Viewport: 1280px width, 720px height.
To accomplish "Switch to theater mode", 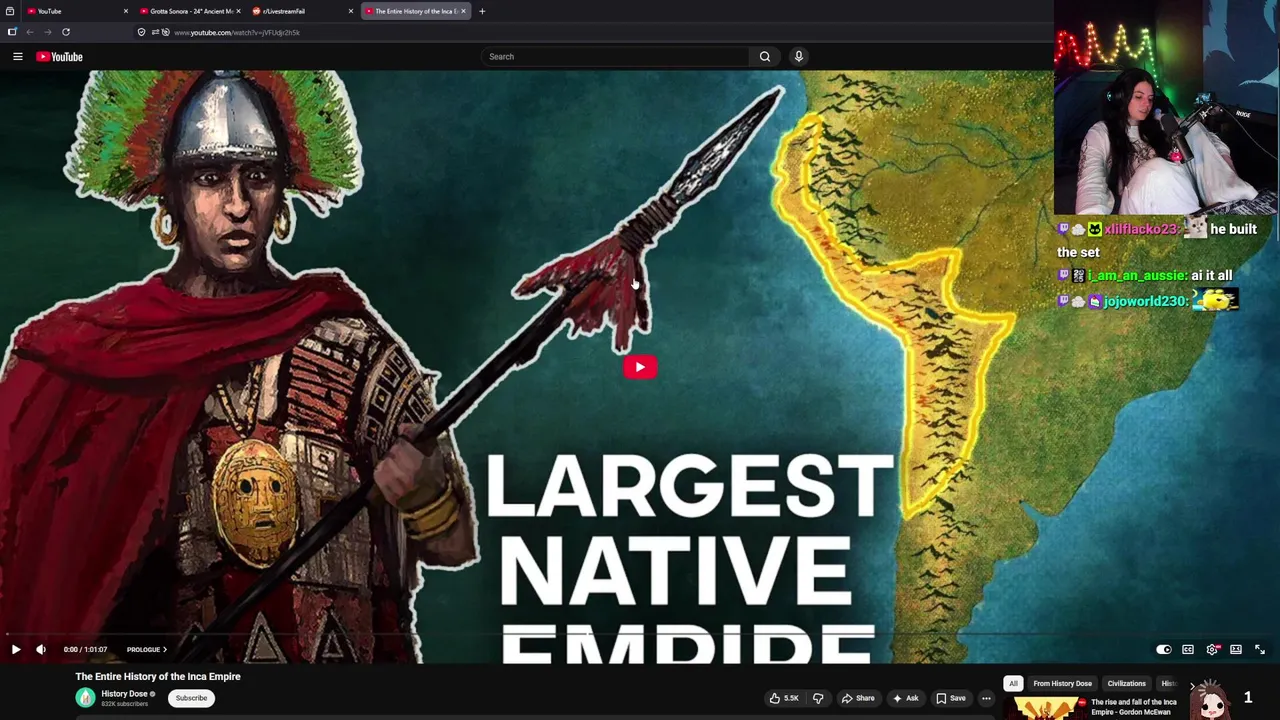I will coord(1236,650).
